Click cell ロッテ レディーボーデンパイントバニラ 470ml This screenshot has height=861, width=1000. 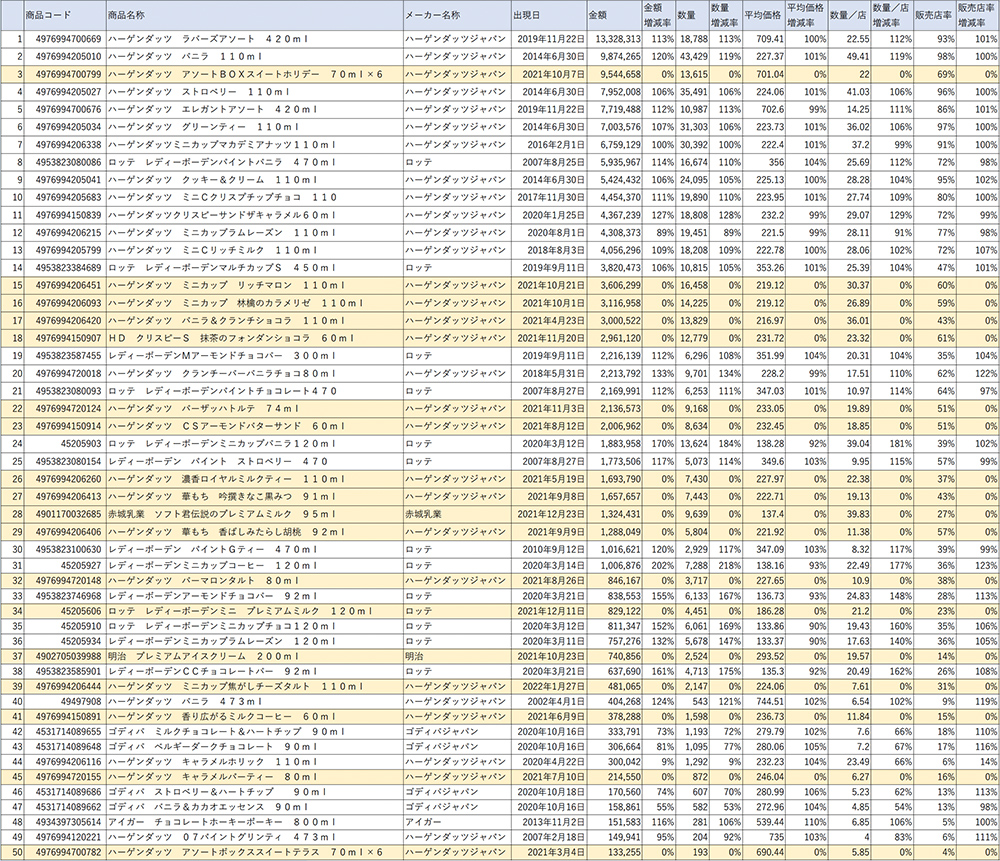click(254, 162)
